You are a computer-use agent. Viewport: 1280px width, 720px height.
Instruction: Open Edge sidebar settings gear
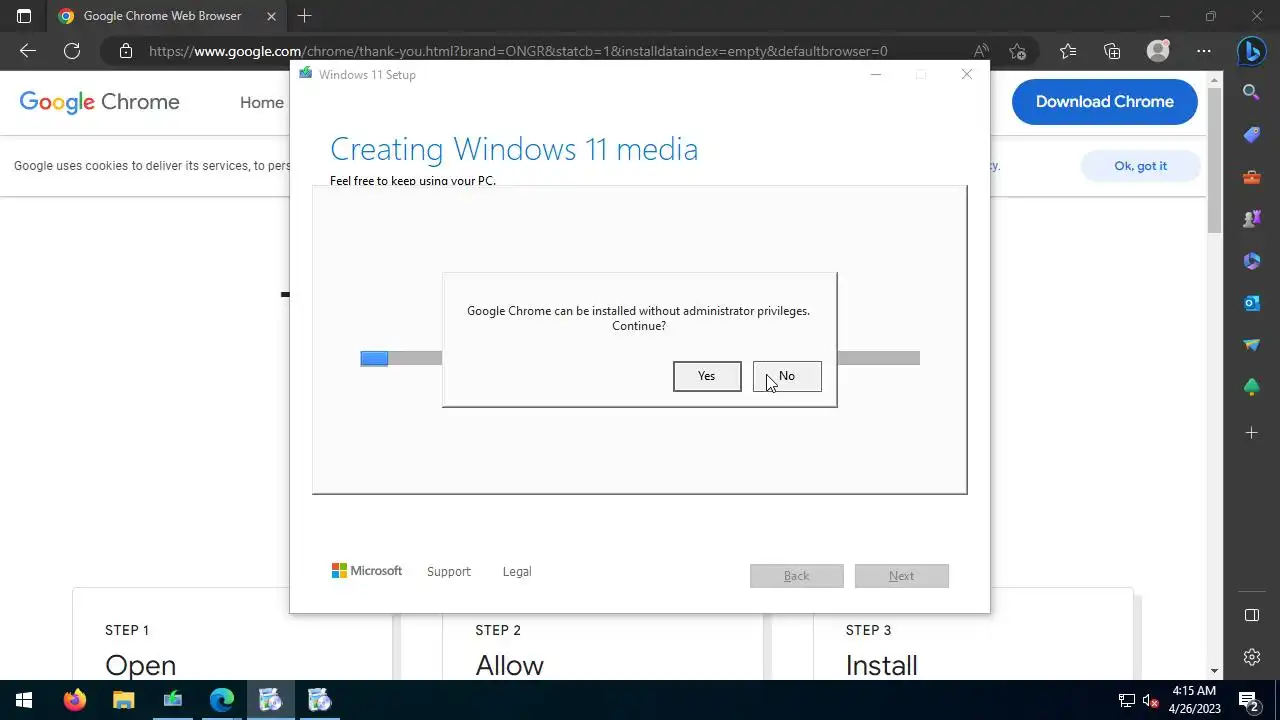point(1251,657)
